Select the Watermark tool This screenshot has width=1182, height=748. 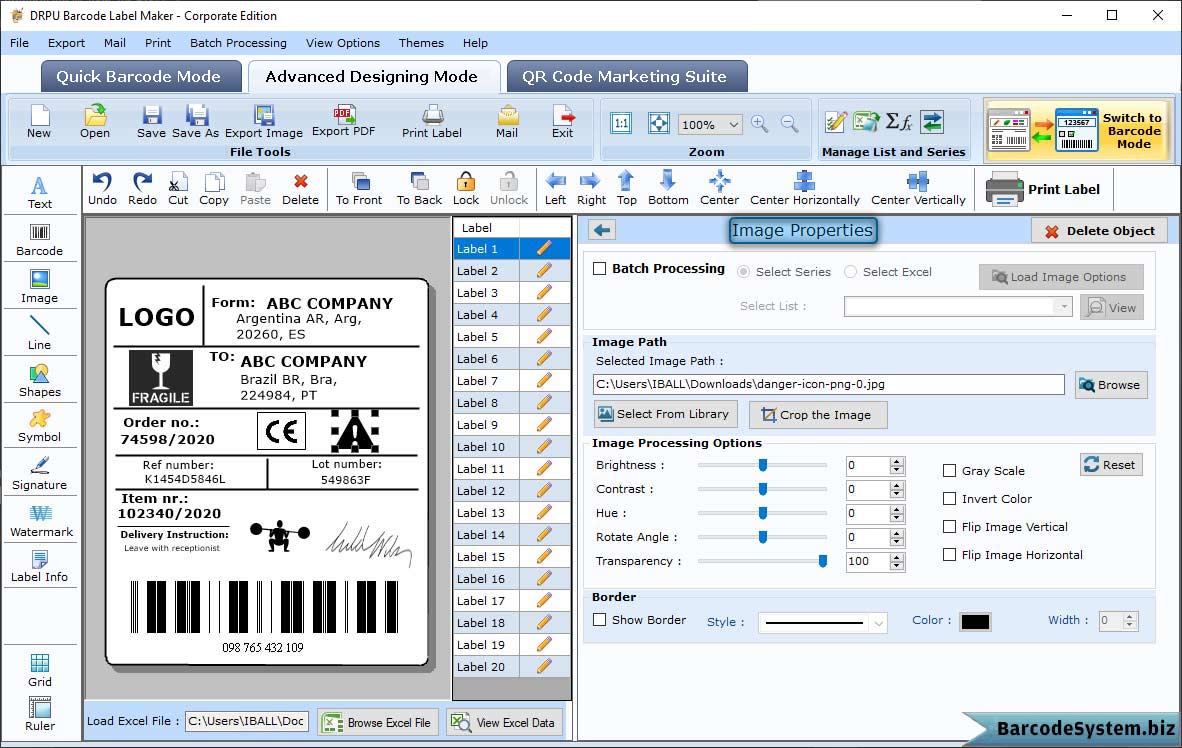41,520
